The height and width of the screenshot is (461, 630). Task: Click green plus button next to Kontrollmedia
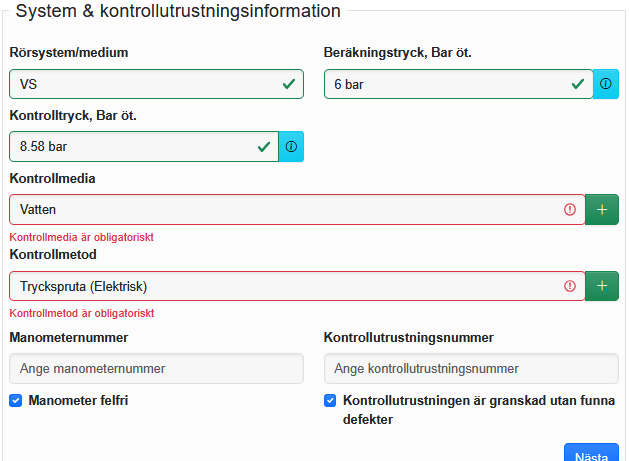pyautogui.click(x=602, y=209)
